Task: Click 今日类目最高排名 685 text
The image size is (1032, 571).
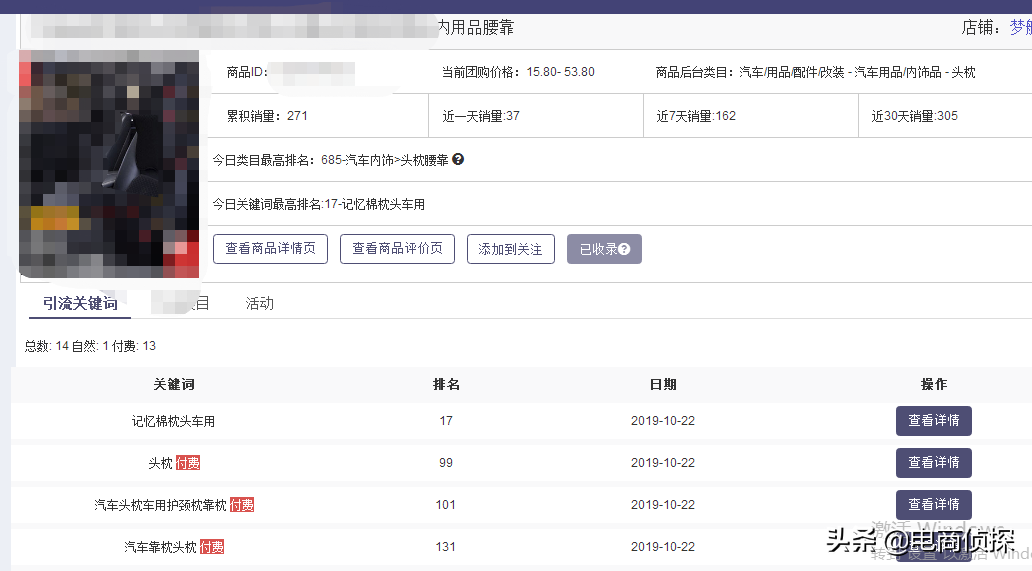Action: [330, 160]
